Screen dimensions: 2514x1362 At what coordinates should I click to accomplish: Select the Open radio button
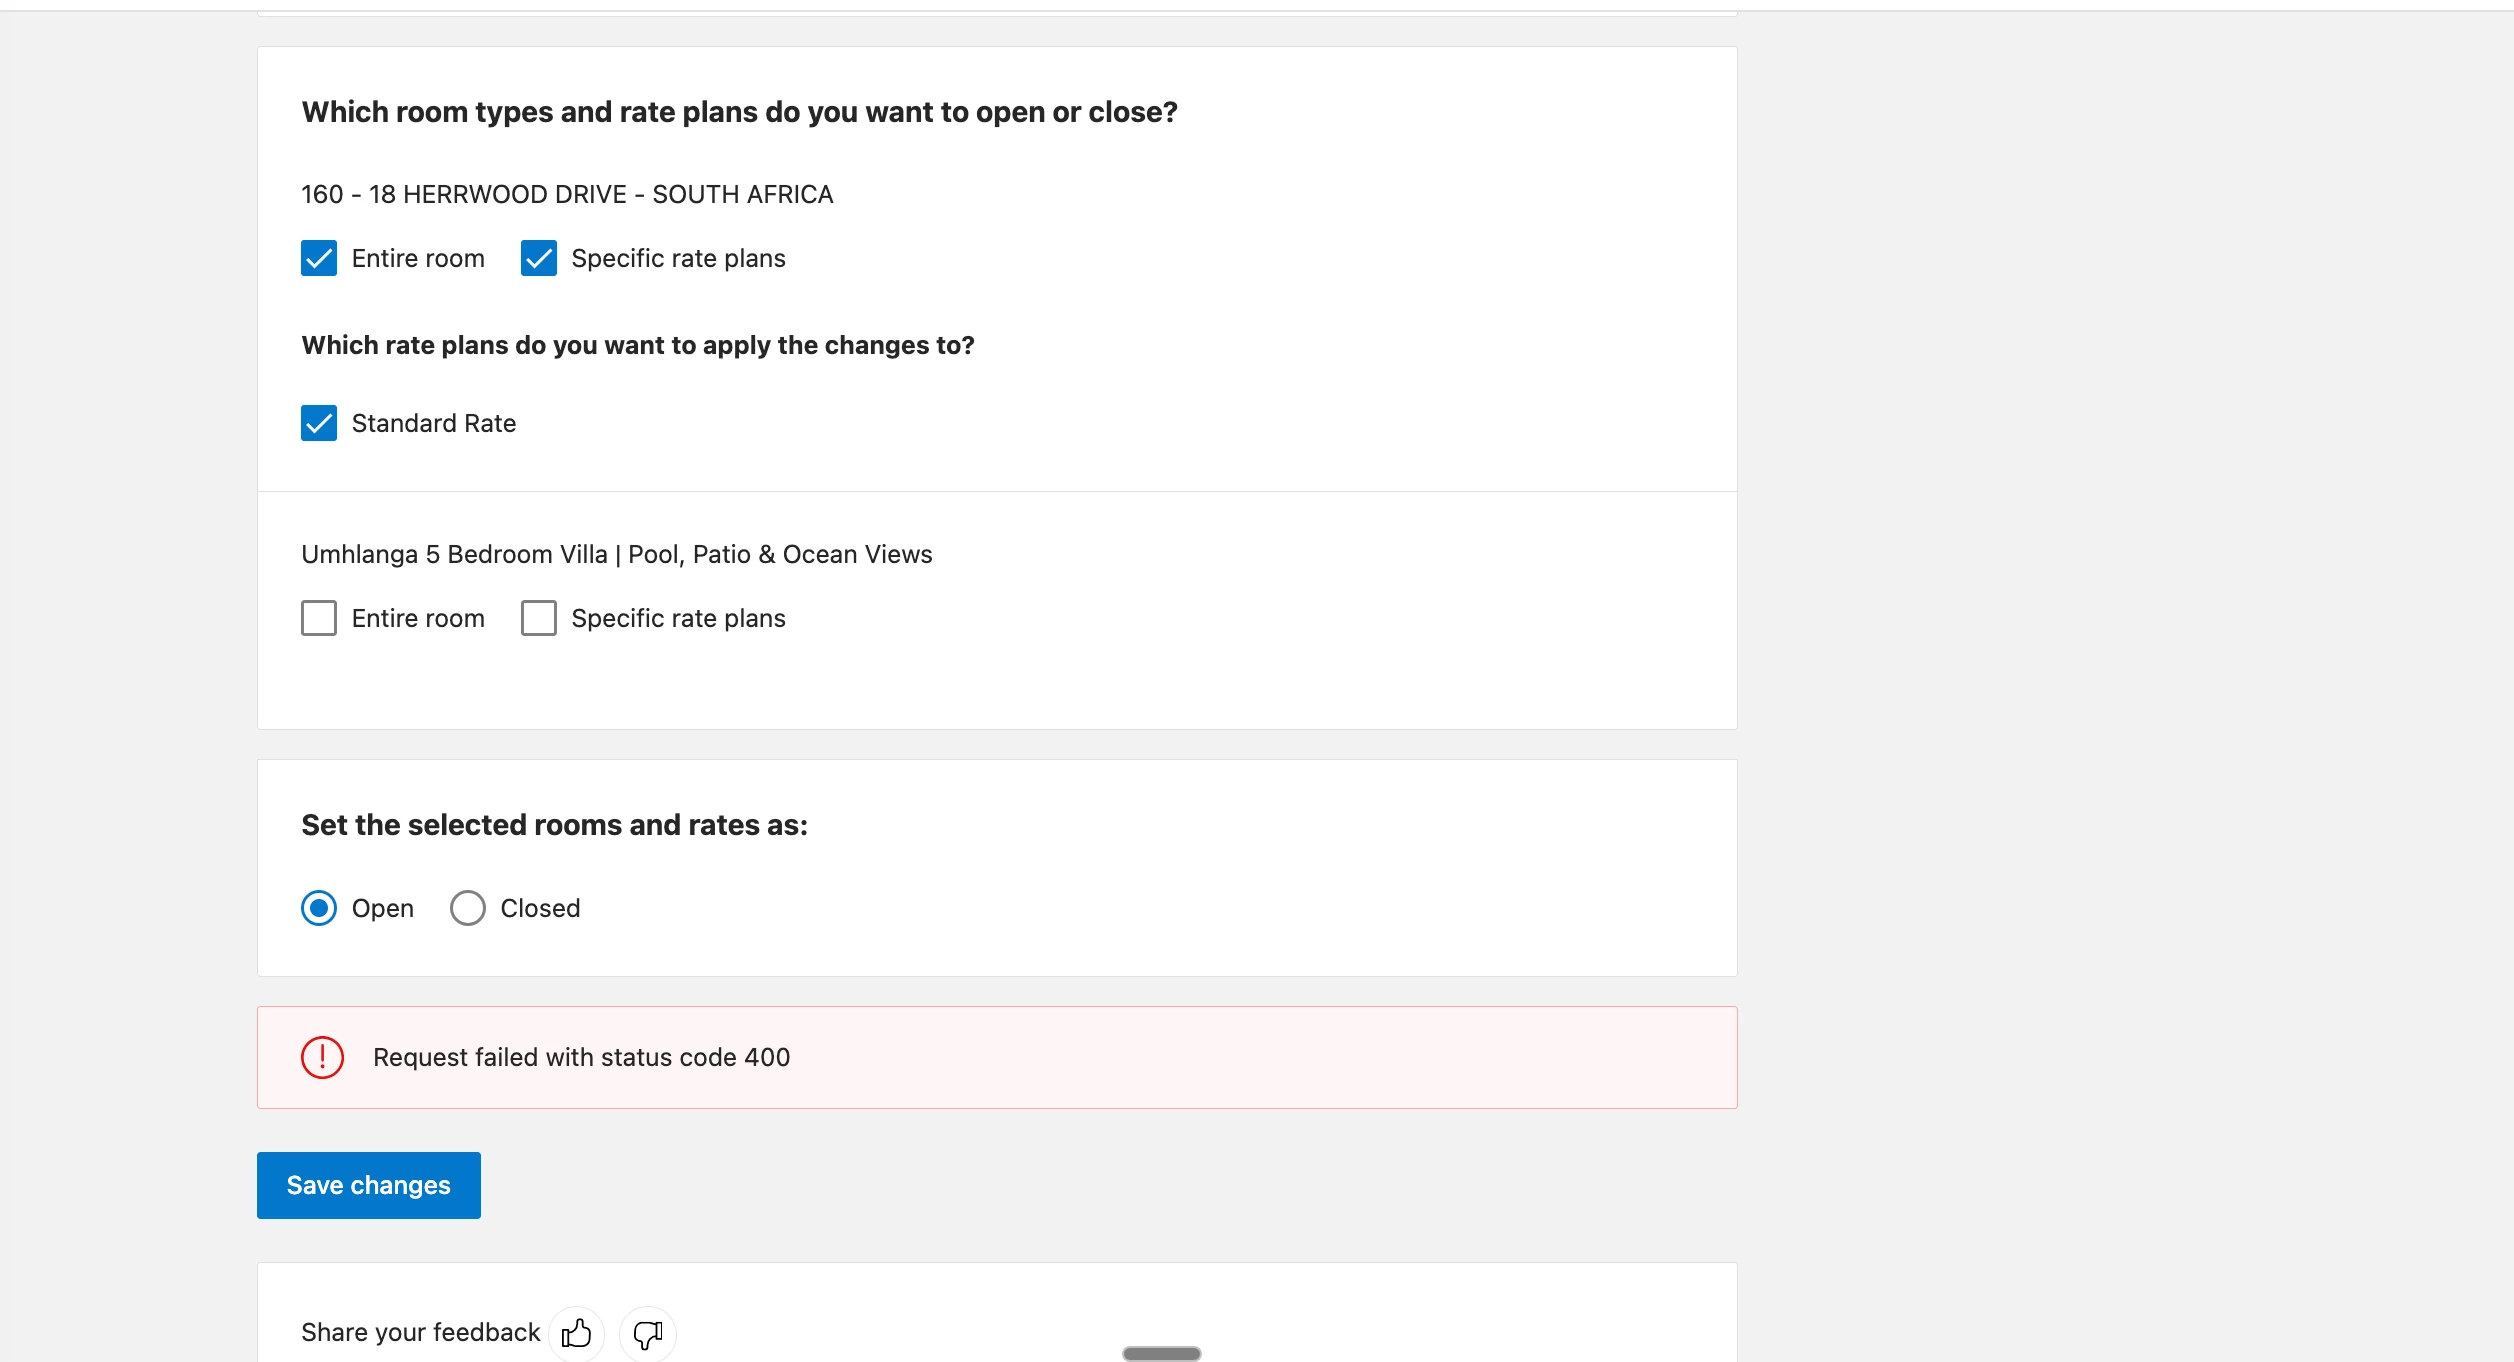[x=319, y=908]
